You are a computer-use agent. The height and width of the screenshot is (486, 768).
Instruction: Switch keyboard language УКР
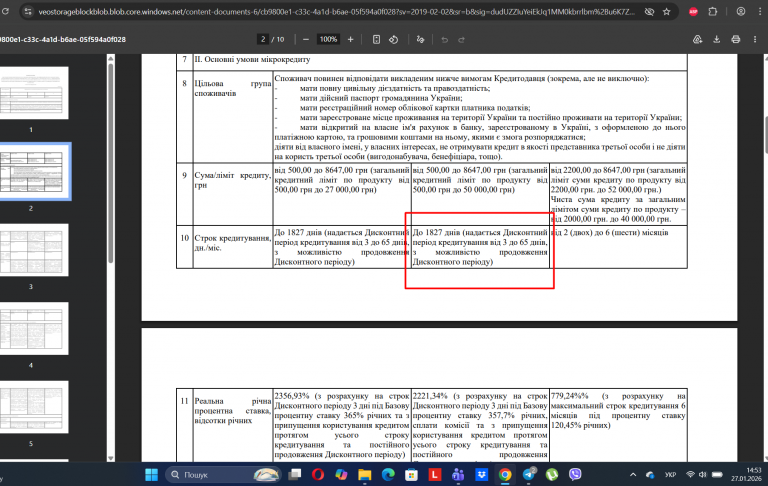[x=671, y=474]
